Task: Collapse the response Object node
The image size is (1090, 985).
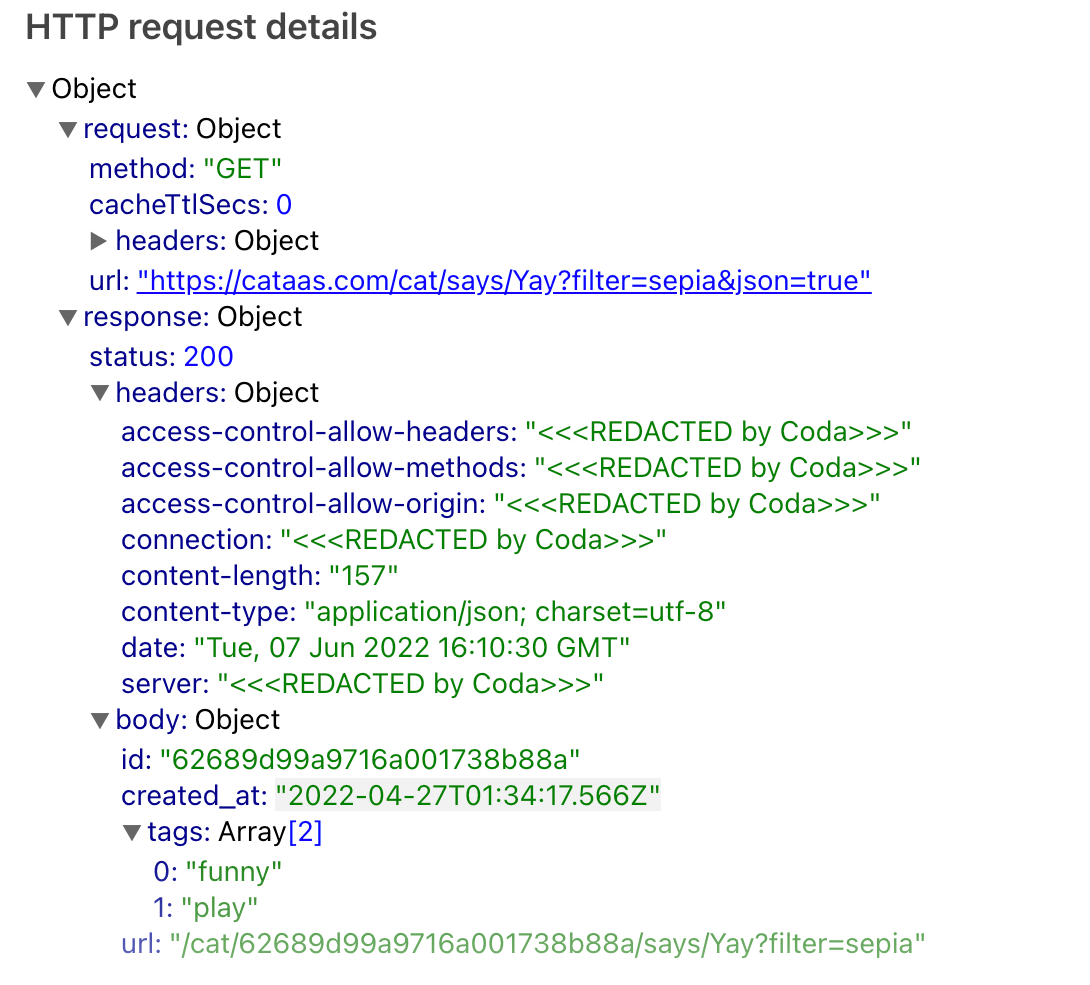Action: (68, 317)
